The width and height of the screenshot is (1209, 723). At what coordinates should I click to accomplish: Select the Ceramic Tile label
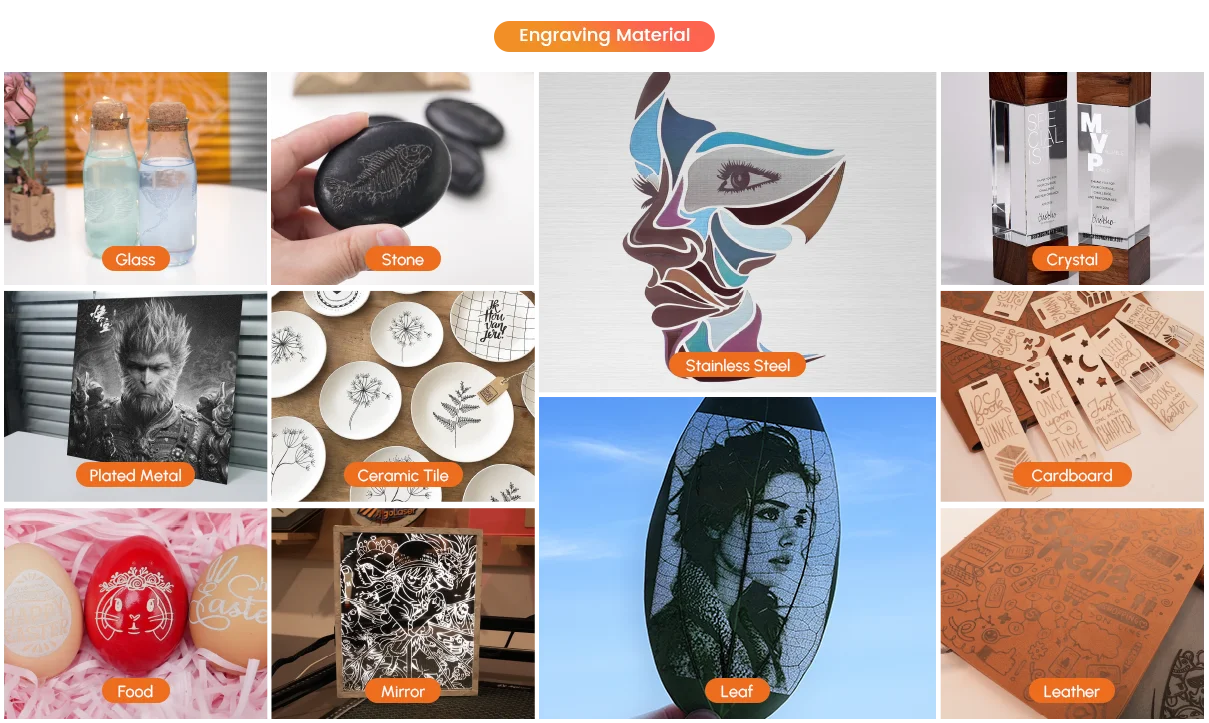403,475
